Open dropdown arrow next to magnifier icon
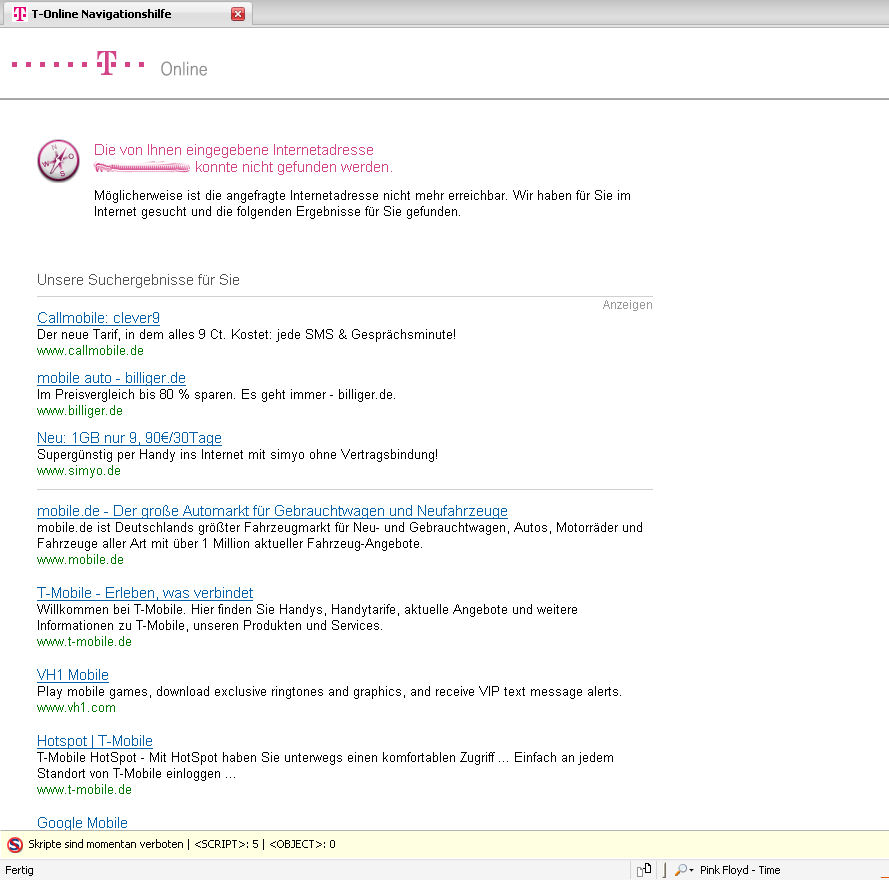 coord(691,870)
